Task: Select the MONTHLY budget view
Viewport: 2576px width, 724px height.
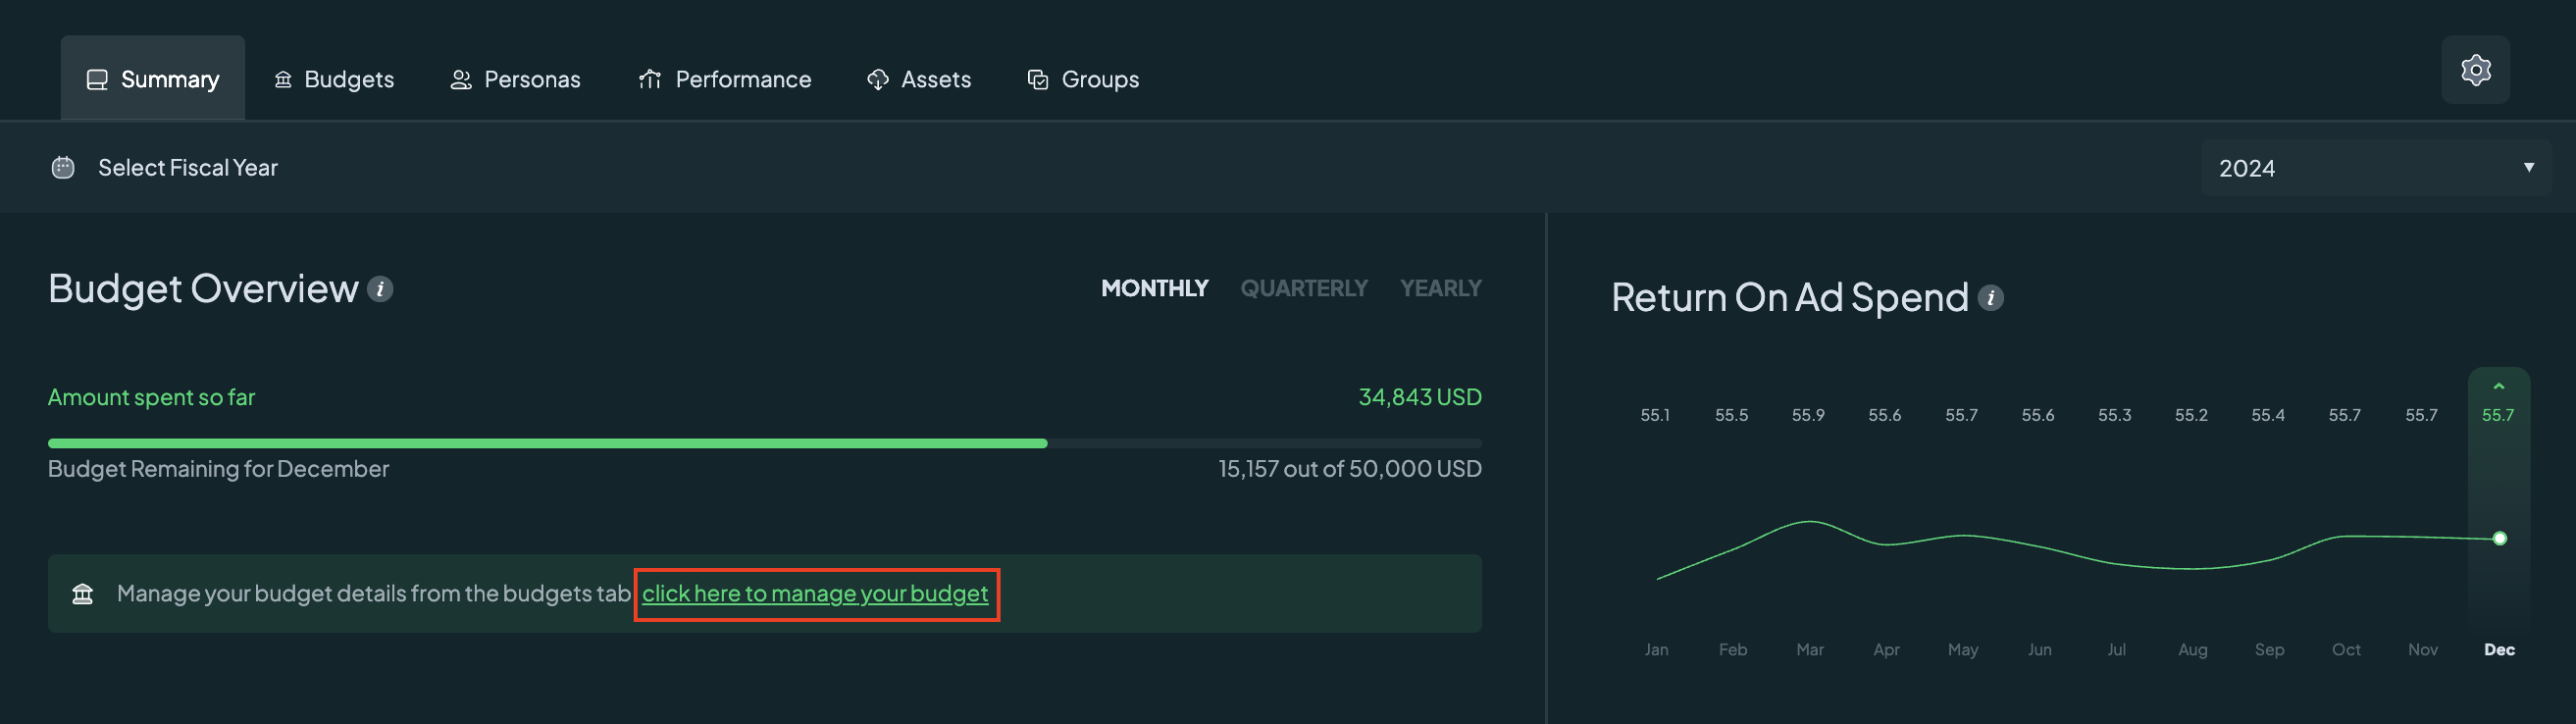Action: tap(1154, 289)
